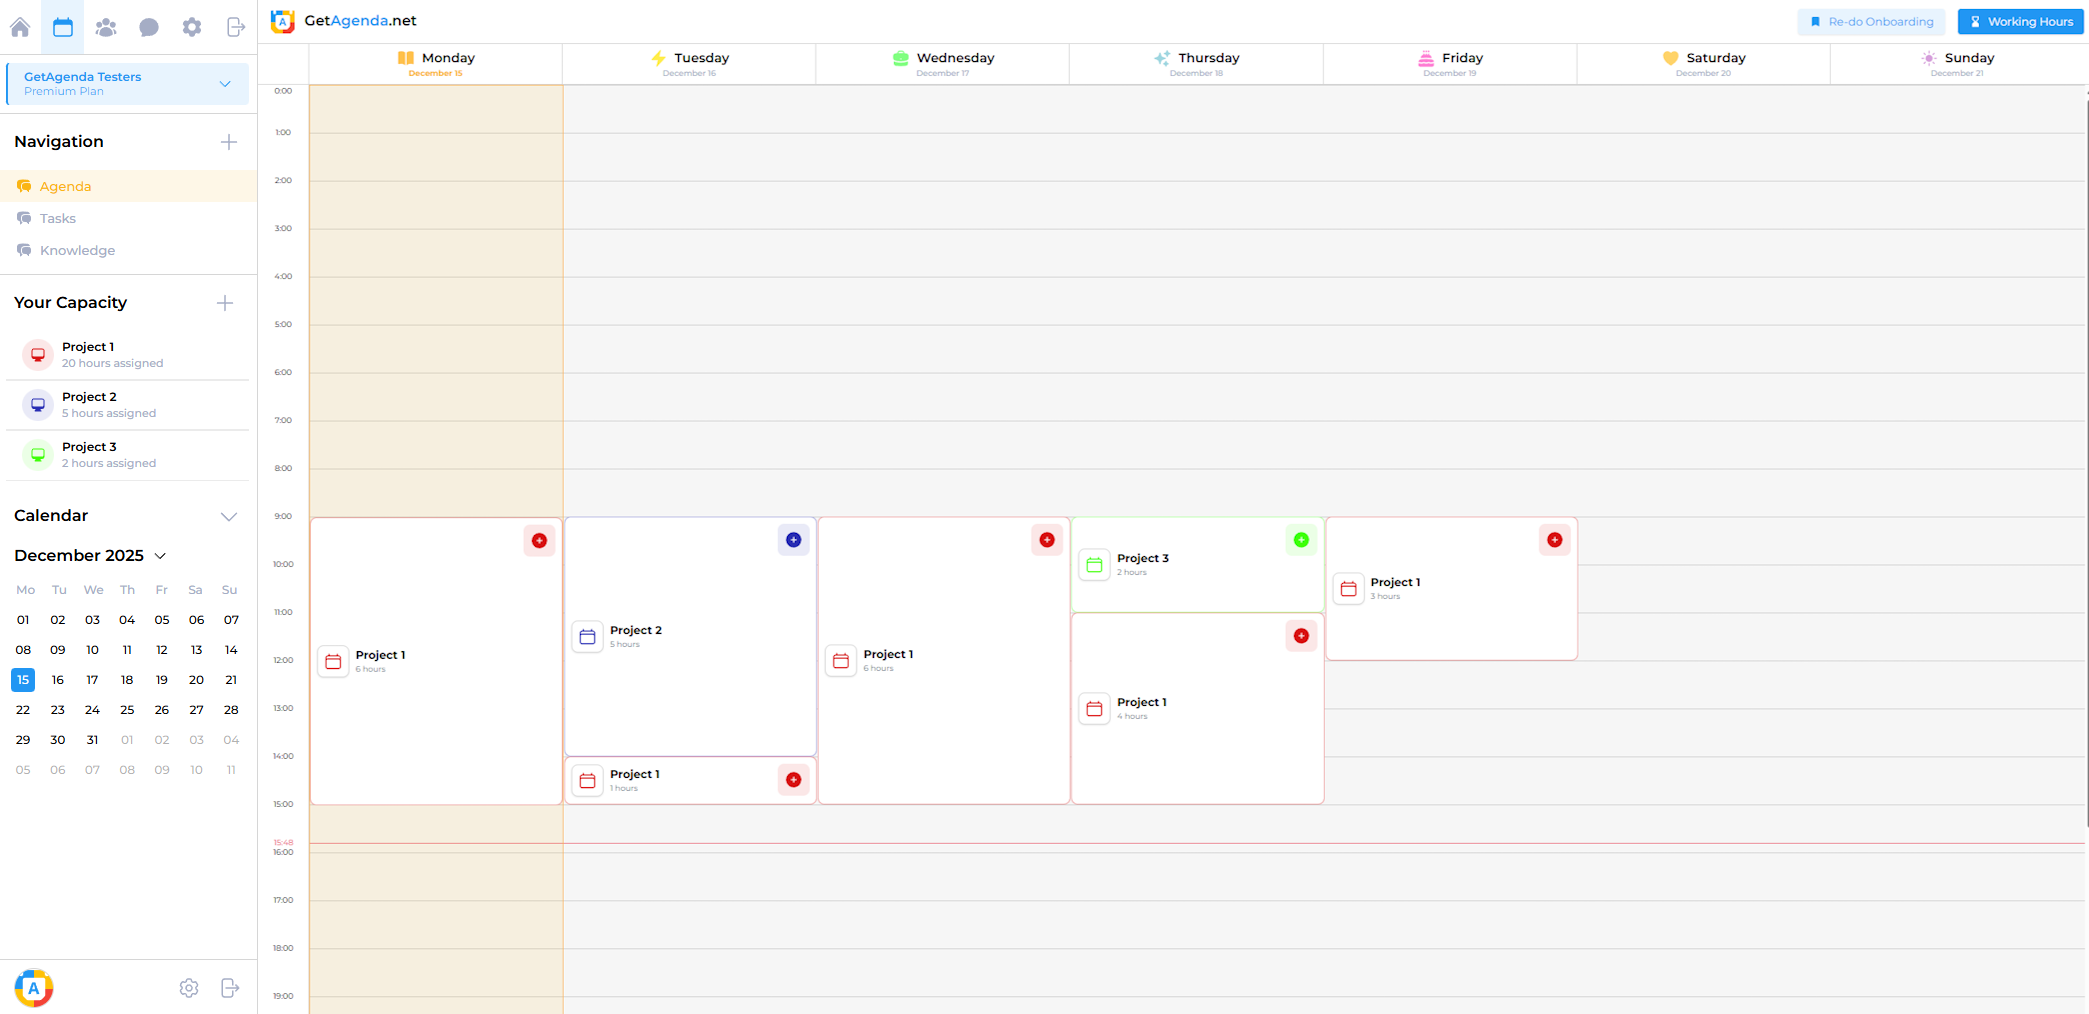Expand the GetAgenda Testers workspace dropdown
Image resolution: width=2089 pixels, height=1014 pixels.
tap(128, 84)
